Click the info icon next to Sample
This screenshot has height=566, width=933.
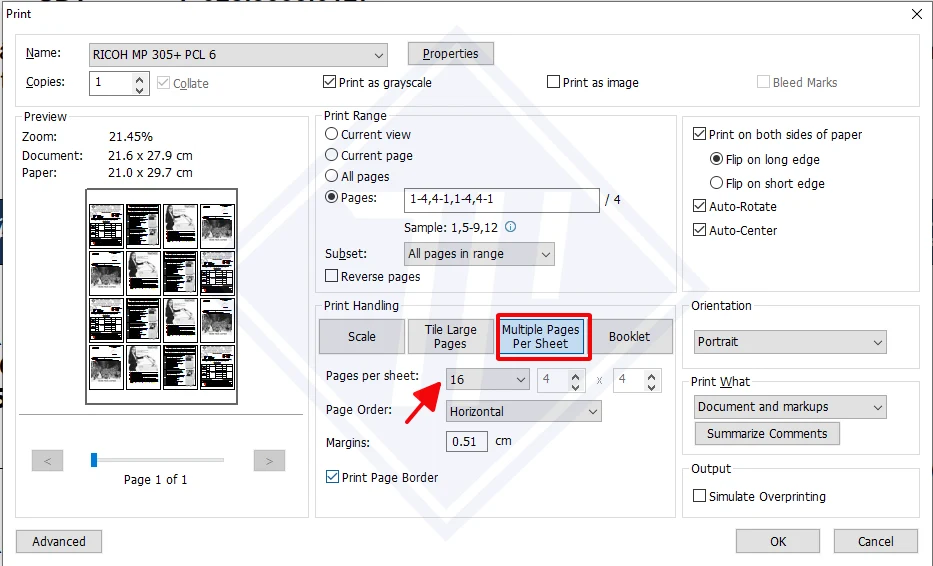tap(511, 227)
